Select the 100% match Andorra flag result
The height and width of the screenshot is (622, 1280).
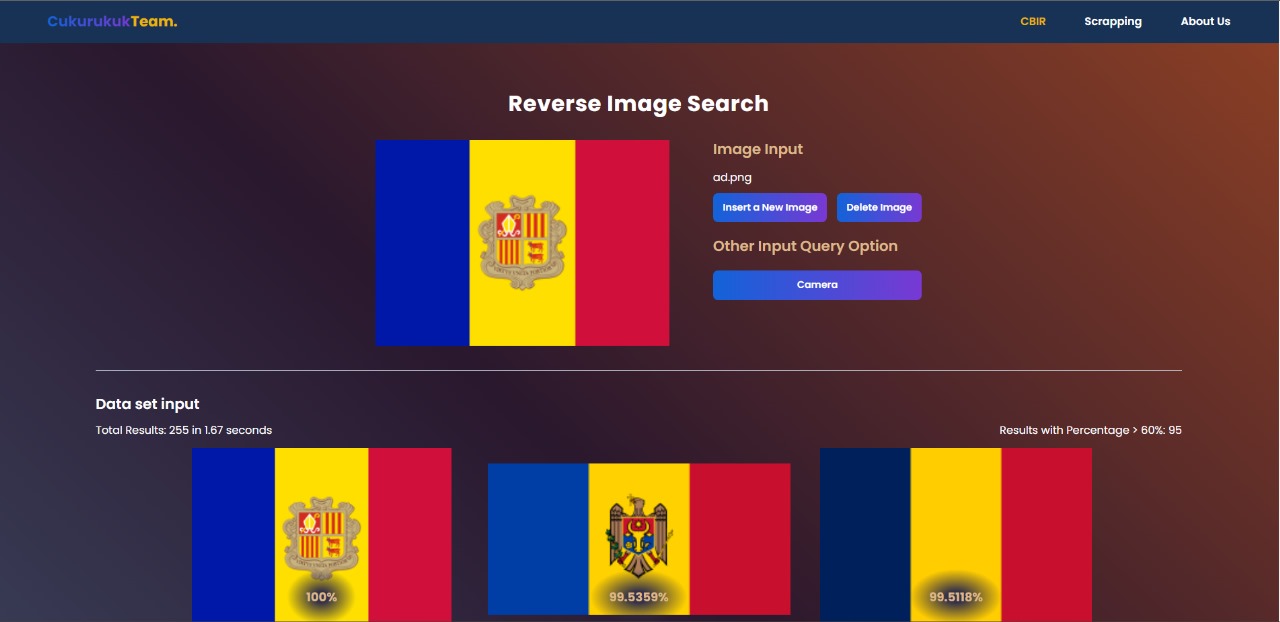(322, 535)
